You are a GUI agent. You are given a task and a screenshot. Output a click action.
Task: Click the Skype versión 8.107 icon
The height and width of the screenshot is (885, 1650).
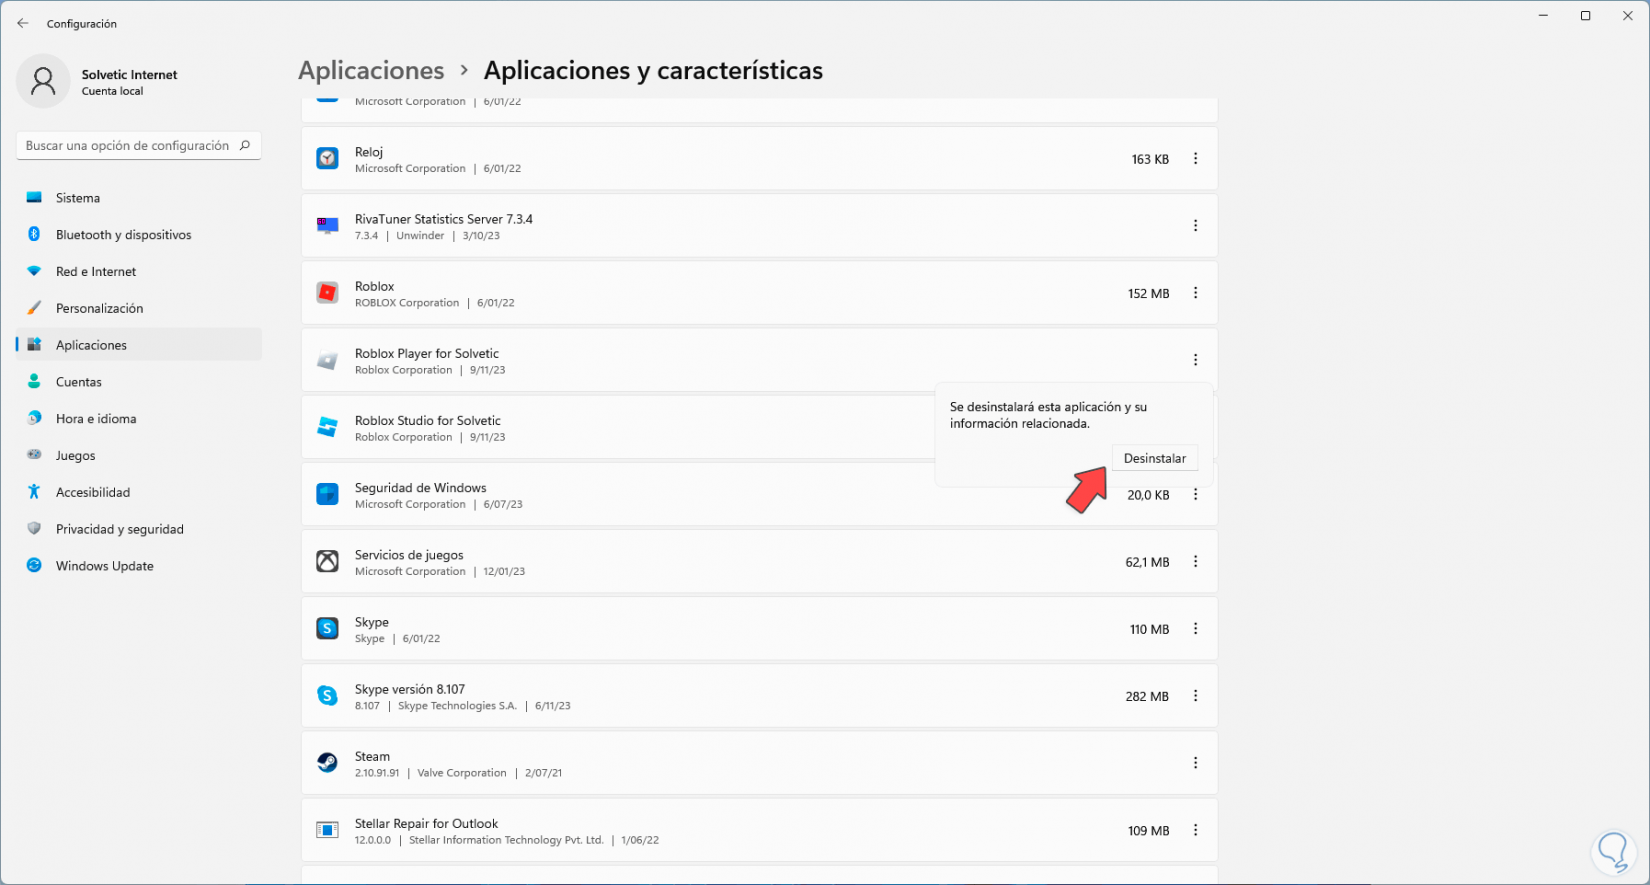[327, 696]
